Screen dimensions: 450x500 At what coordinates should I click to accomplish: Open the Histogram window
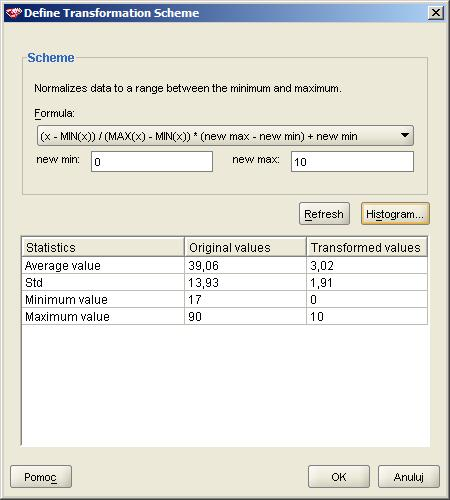point(395,214)
